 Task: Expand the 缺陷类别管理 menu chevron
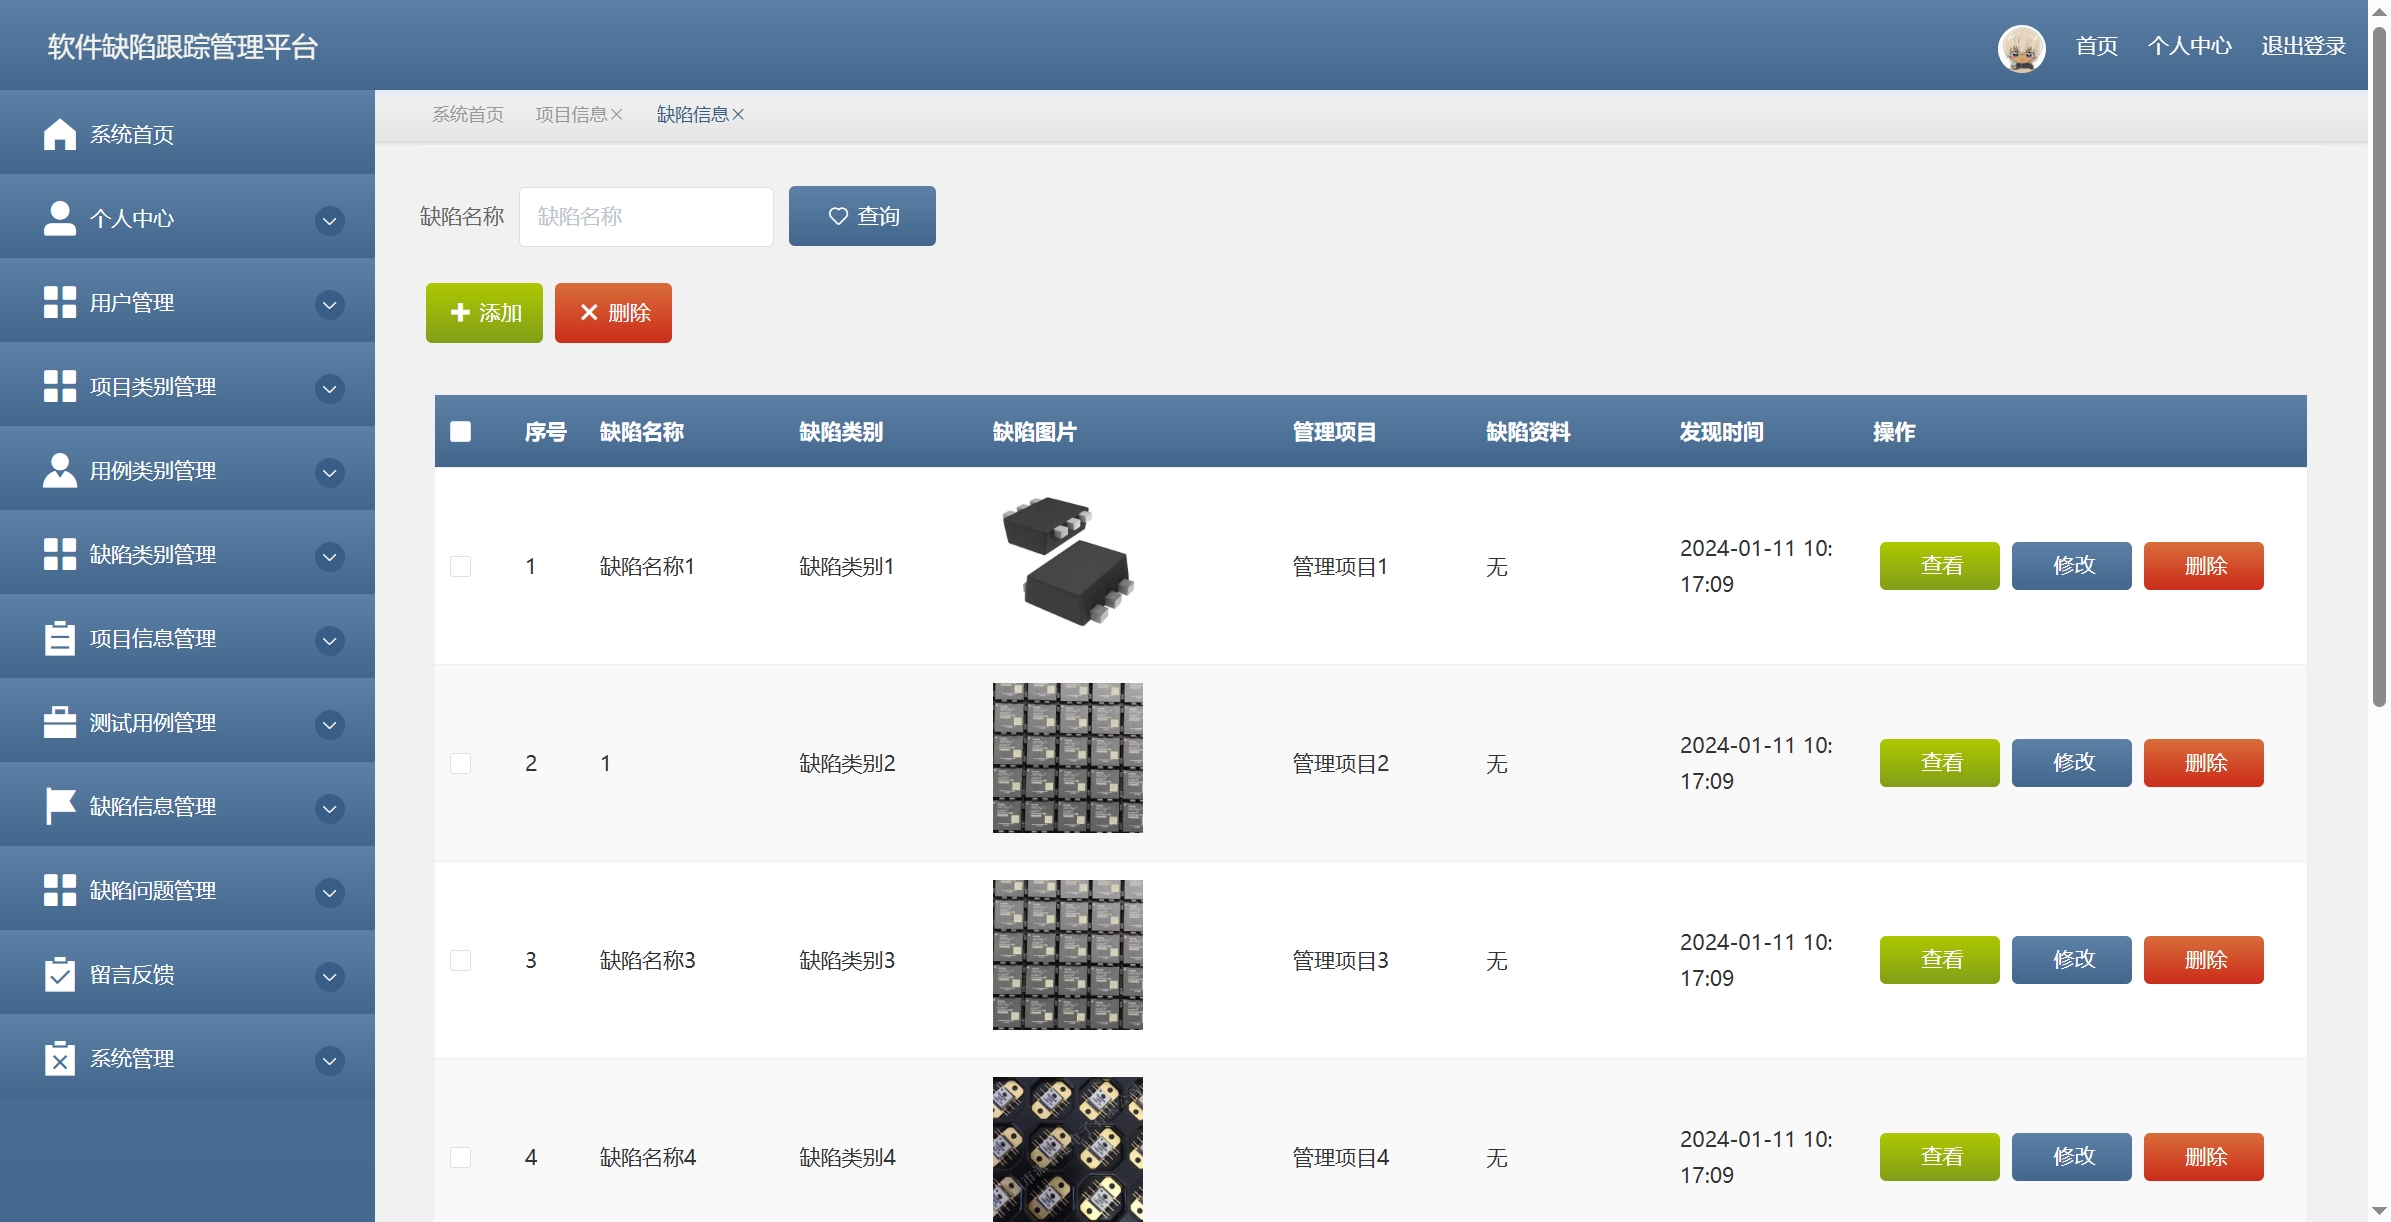click(x=329, y=556)
